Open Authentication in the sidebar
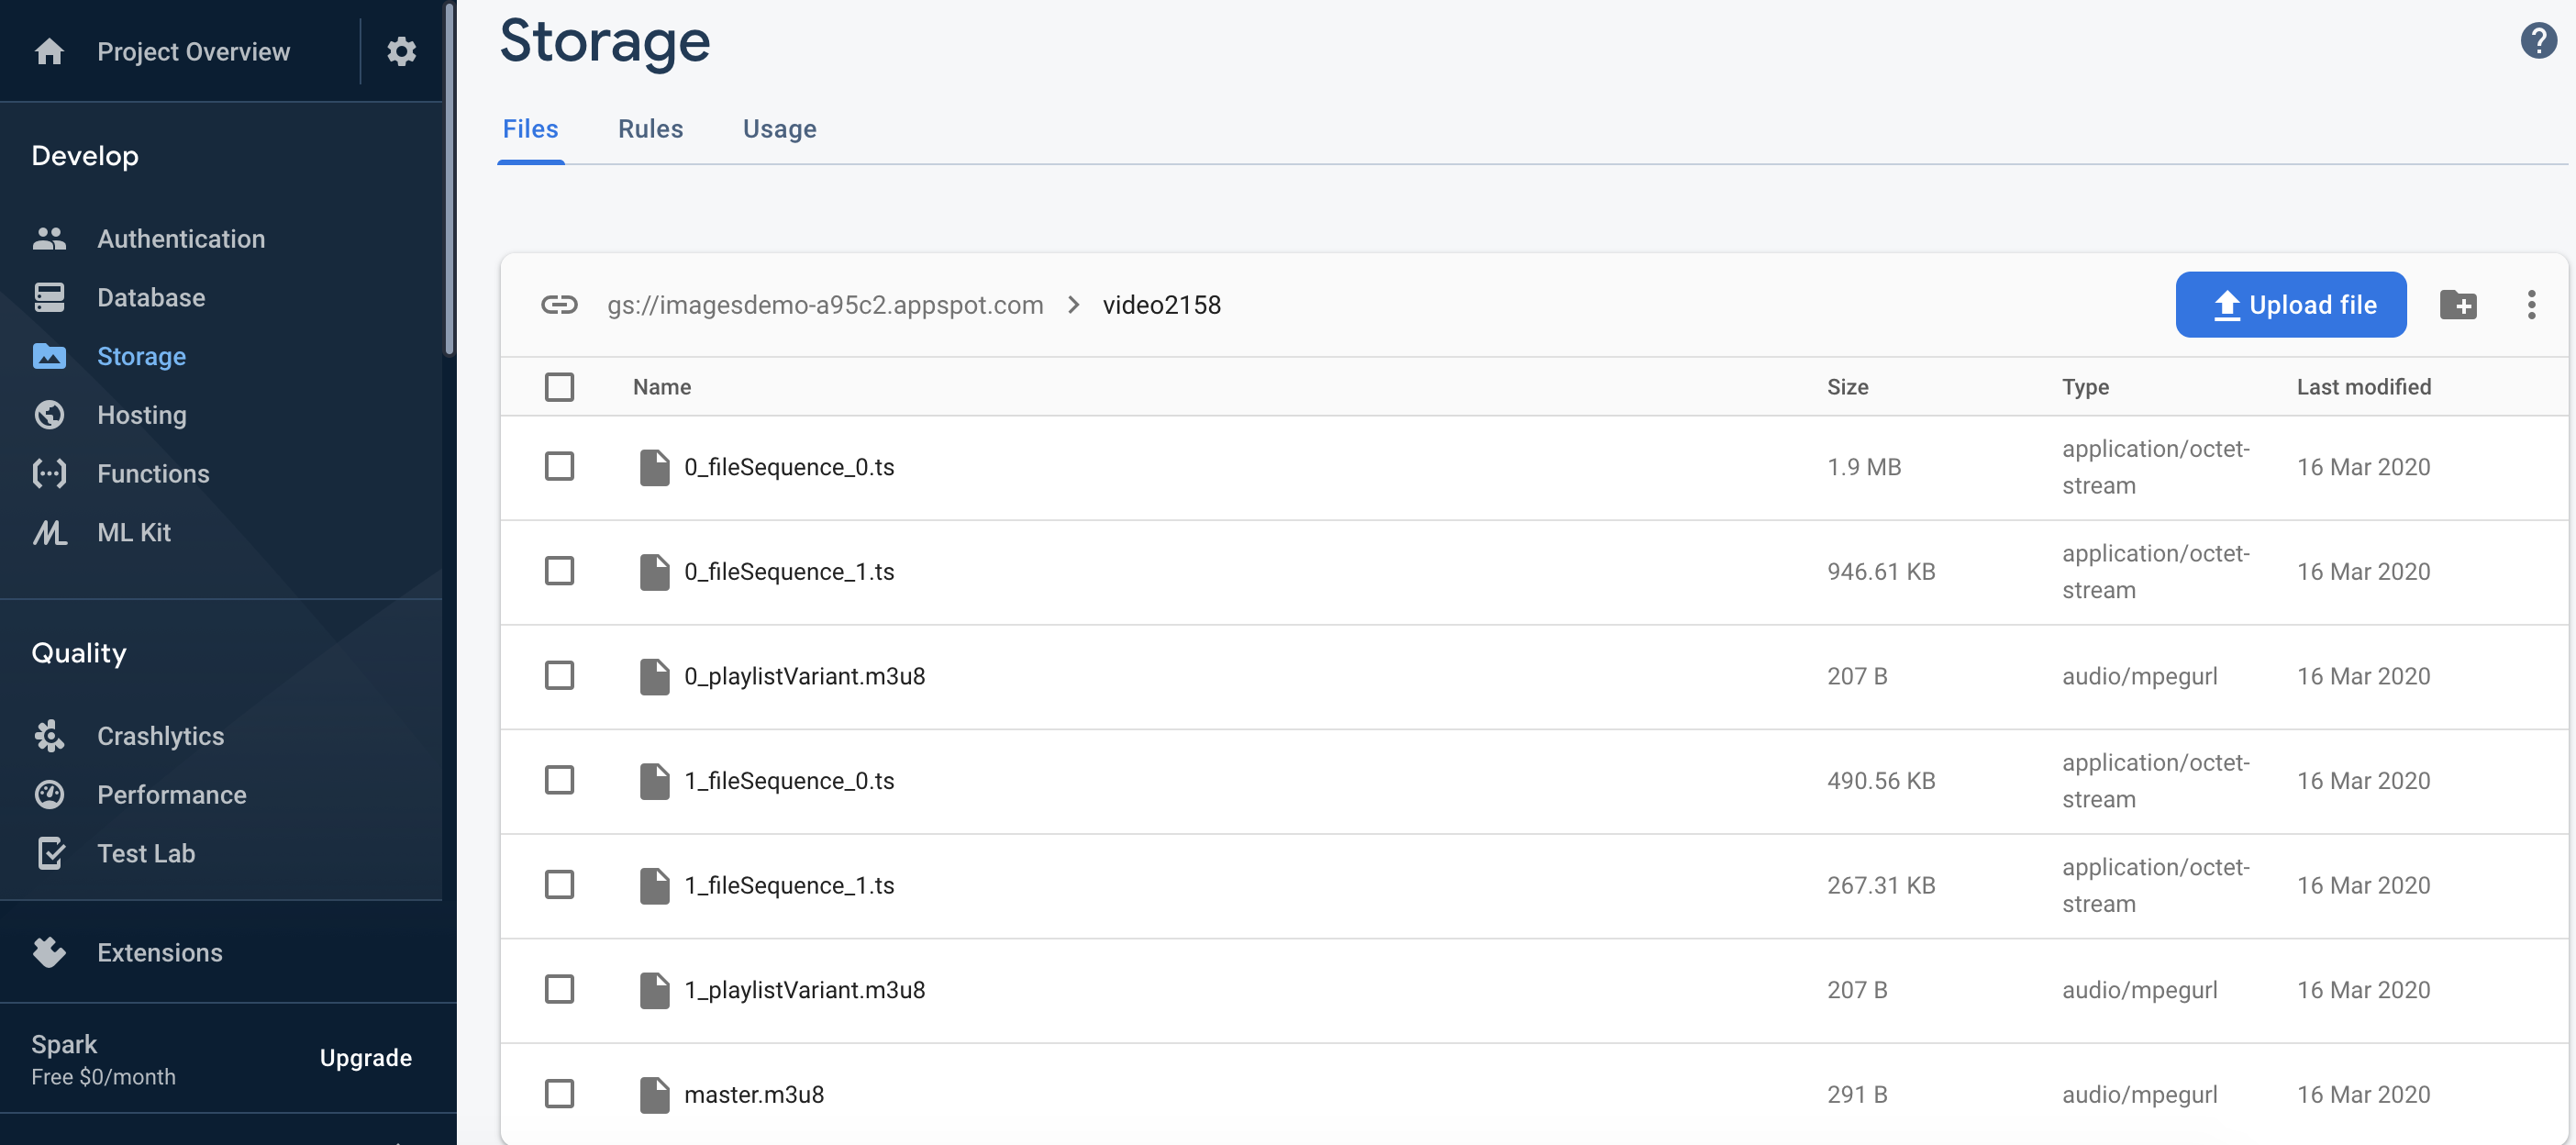Viewport: 2576px width, 1145px height. (181, 239)
